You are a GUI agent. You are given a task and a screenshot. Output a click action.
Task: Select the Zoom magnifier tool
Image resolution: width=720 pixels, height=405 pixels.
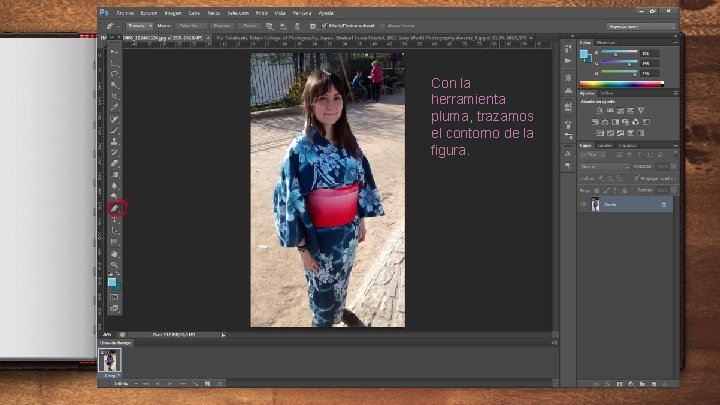[114, 264]
